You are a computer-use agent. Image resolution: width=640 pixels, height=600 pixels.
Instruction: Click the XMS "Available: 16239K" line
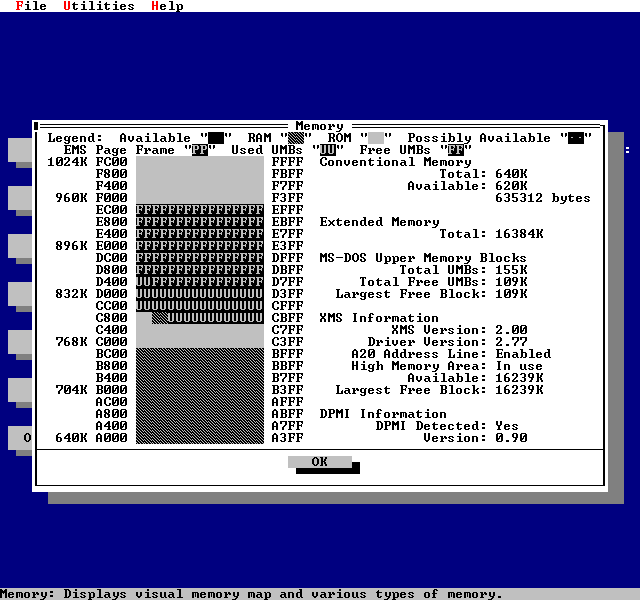(476, 378)
